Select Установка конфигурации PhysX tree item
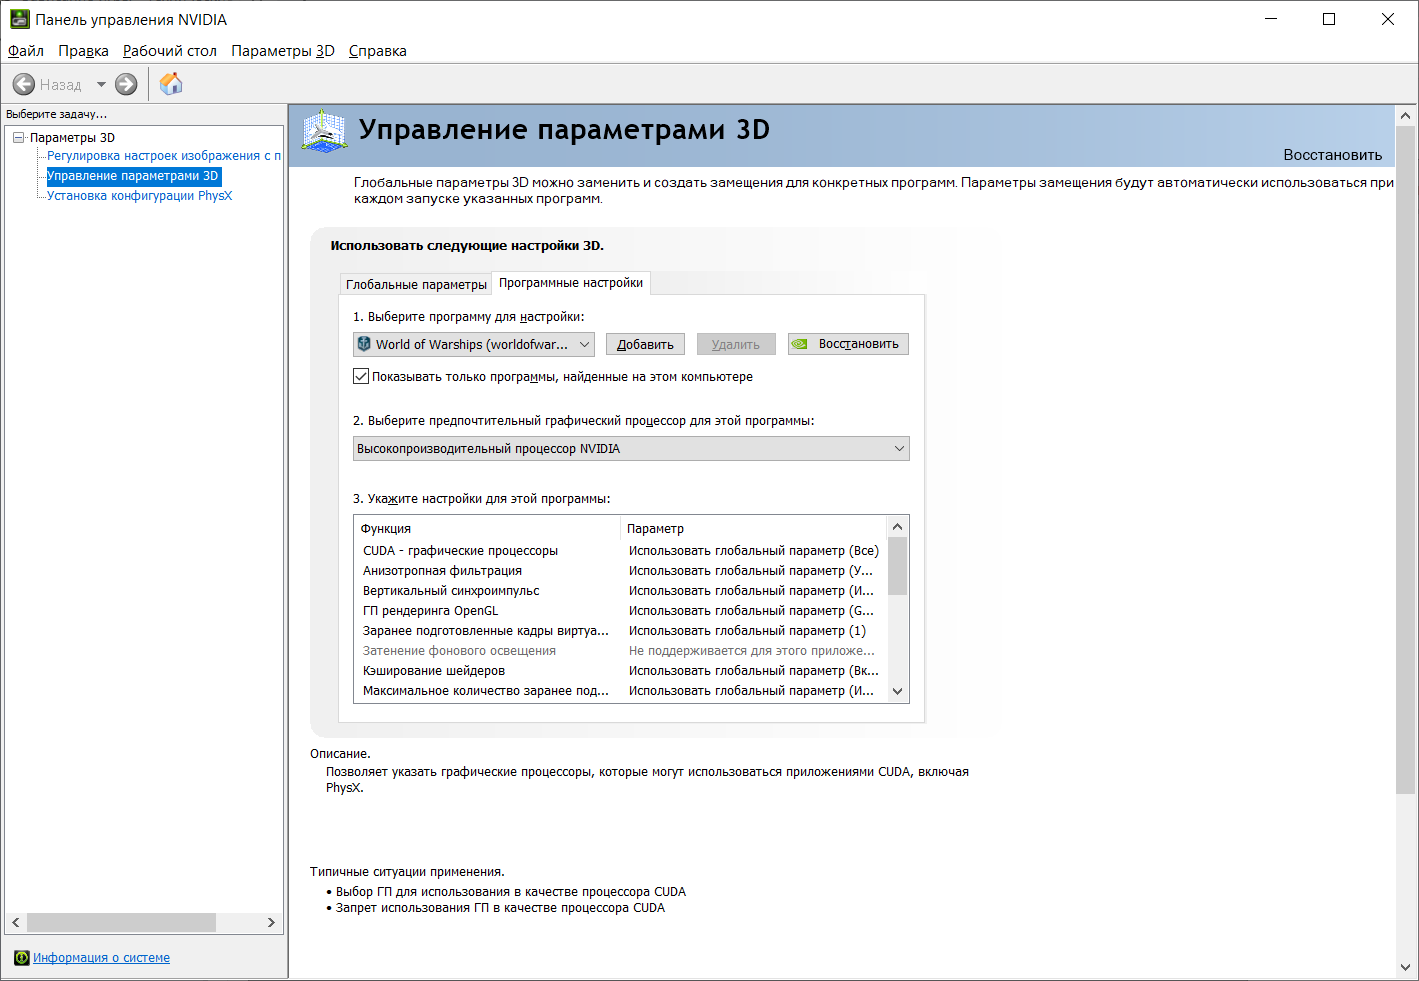Viewport: 1419px width, 981px height. 139,196
